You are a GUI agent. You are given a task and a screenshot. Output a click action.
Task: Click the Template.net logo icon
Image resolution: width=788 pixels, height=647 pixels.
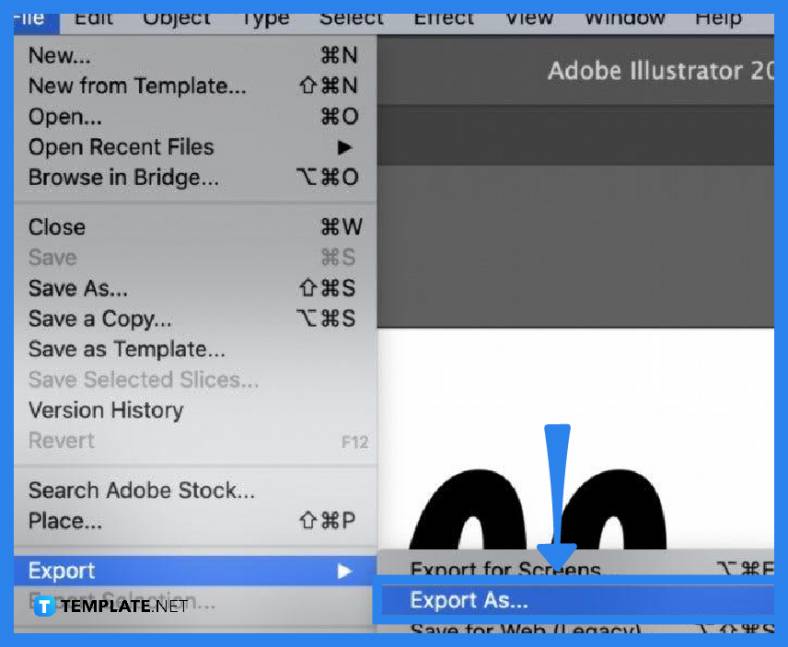click(44, 606)
